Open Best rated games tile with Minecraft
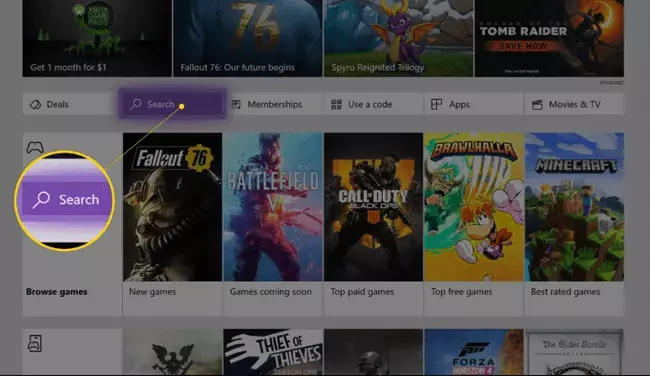 (574, 224)
